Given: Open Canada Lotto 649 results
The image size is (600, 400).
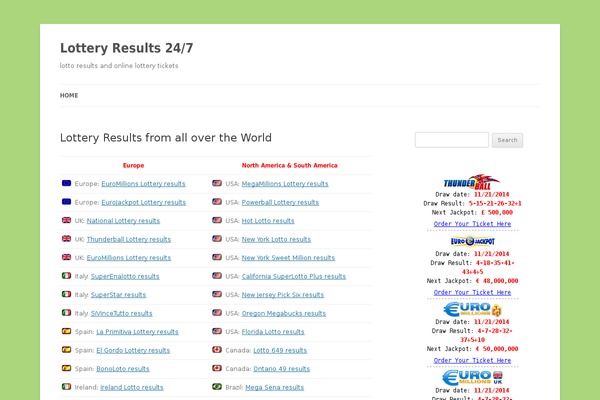Looking at the screenshot, I should pyautogui.click(x=280, y=350).
